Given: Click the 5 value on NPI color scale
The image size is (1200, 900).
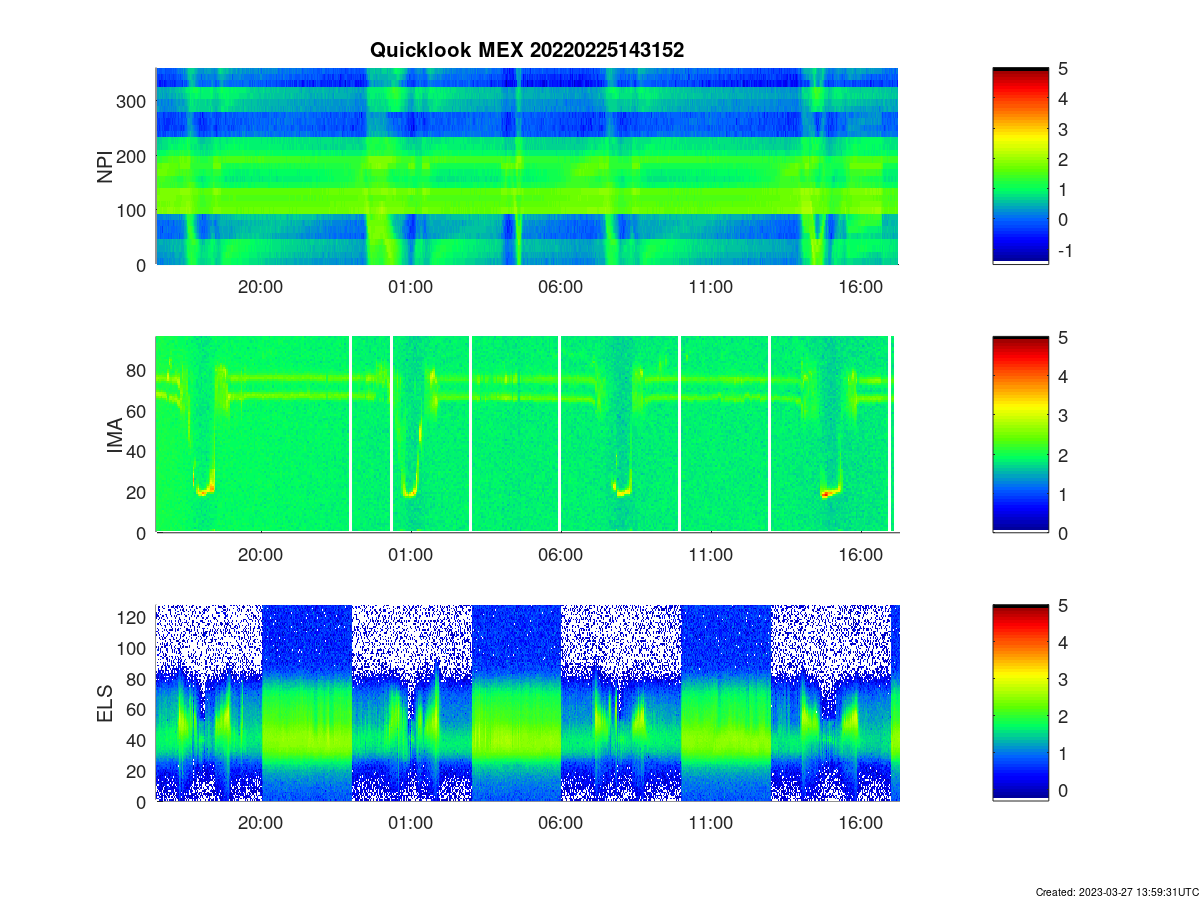Looking at the screenshot, I should coord(1064,69).
